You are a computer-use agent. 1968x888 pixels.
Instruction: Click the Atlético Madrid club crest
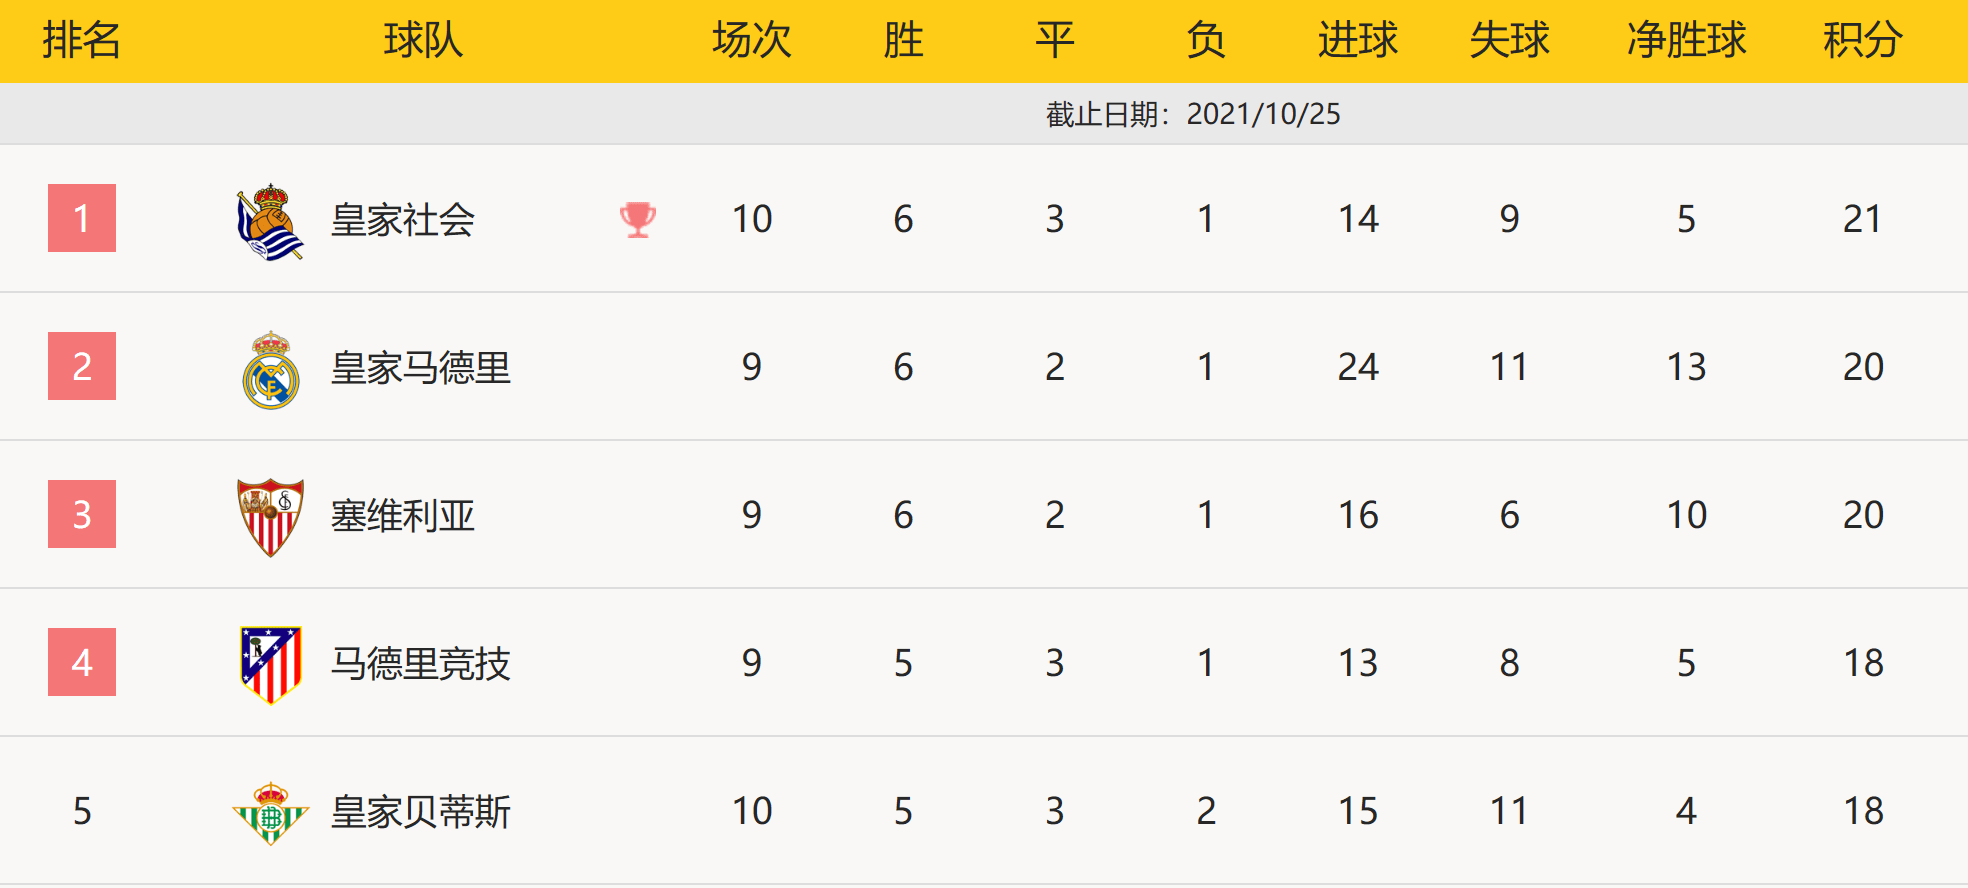coord(270,665)
